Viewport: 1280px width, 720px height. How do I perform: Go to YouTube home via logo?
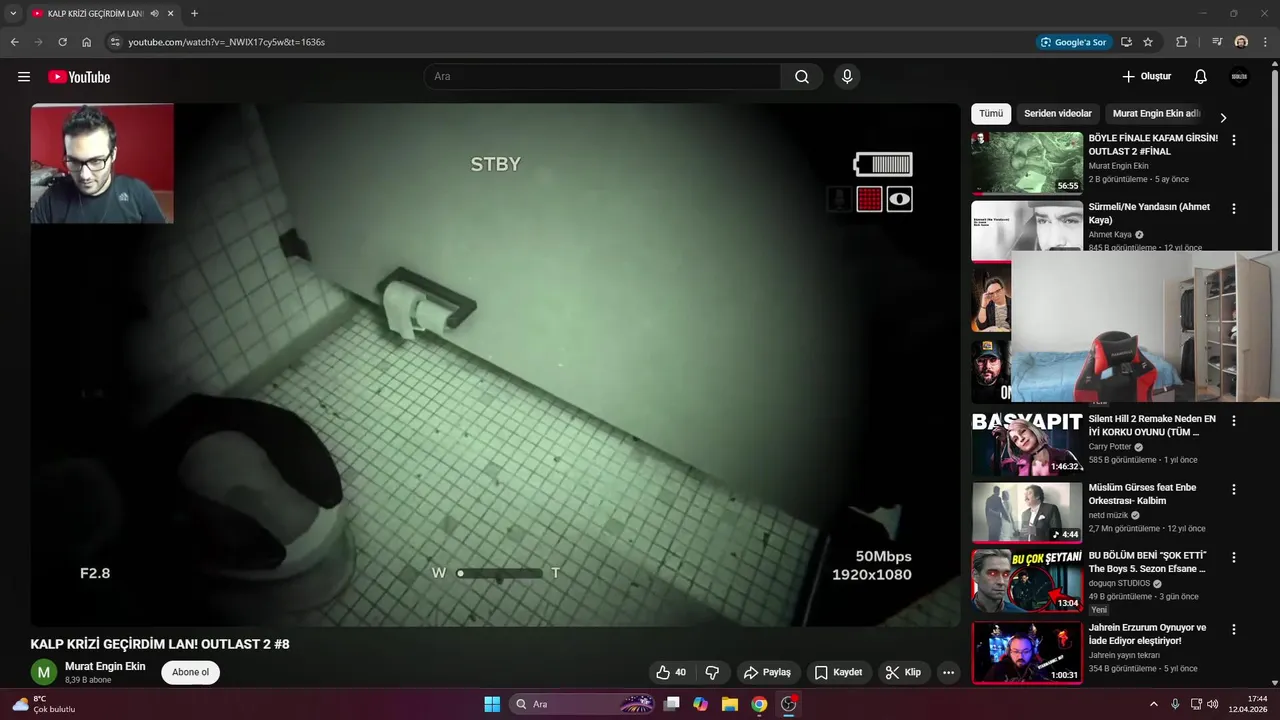[x=79, y=77]
